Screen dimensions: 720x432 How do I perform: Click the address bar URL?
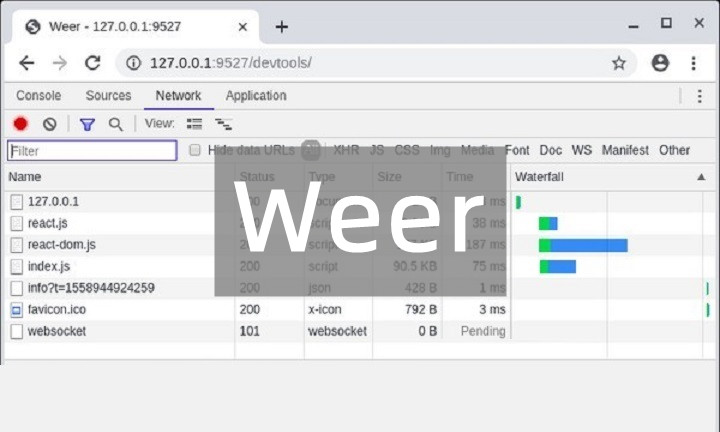[x=231, y=63]
